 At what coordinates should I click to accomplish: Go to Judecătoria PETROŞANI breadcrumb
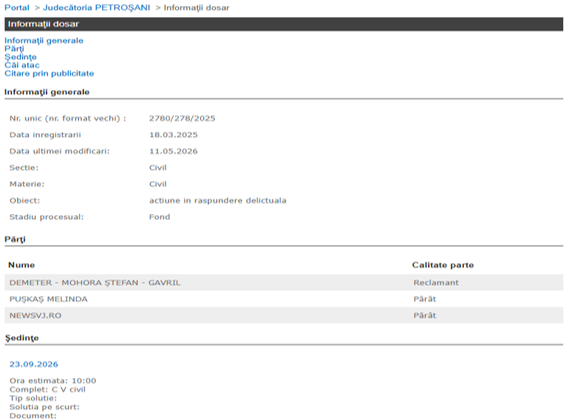(97, 8)
